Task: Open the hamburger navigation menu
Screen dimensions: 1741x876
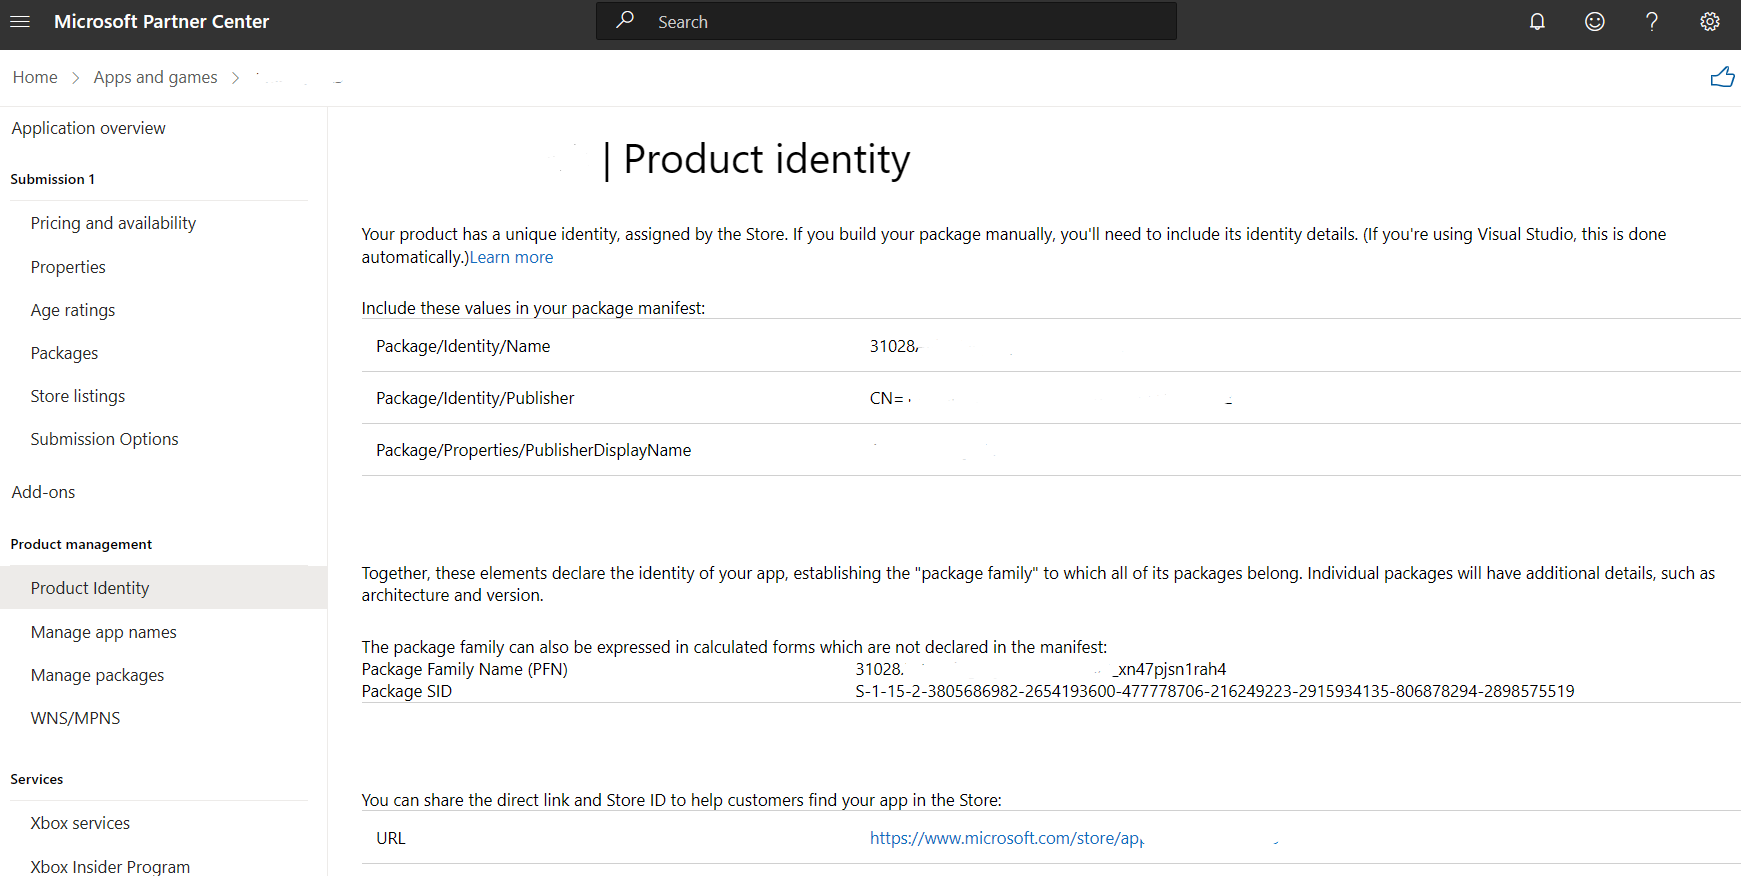Action: point(20,22)
